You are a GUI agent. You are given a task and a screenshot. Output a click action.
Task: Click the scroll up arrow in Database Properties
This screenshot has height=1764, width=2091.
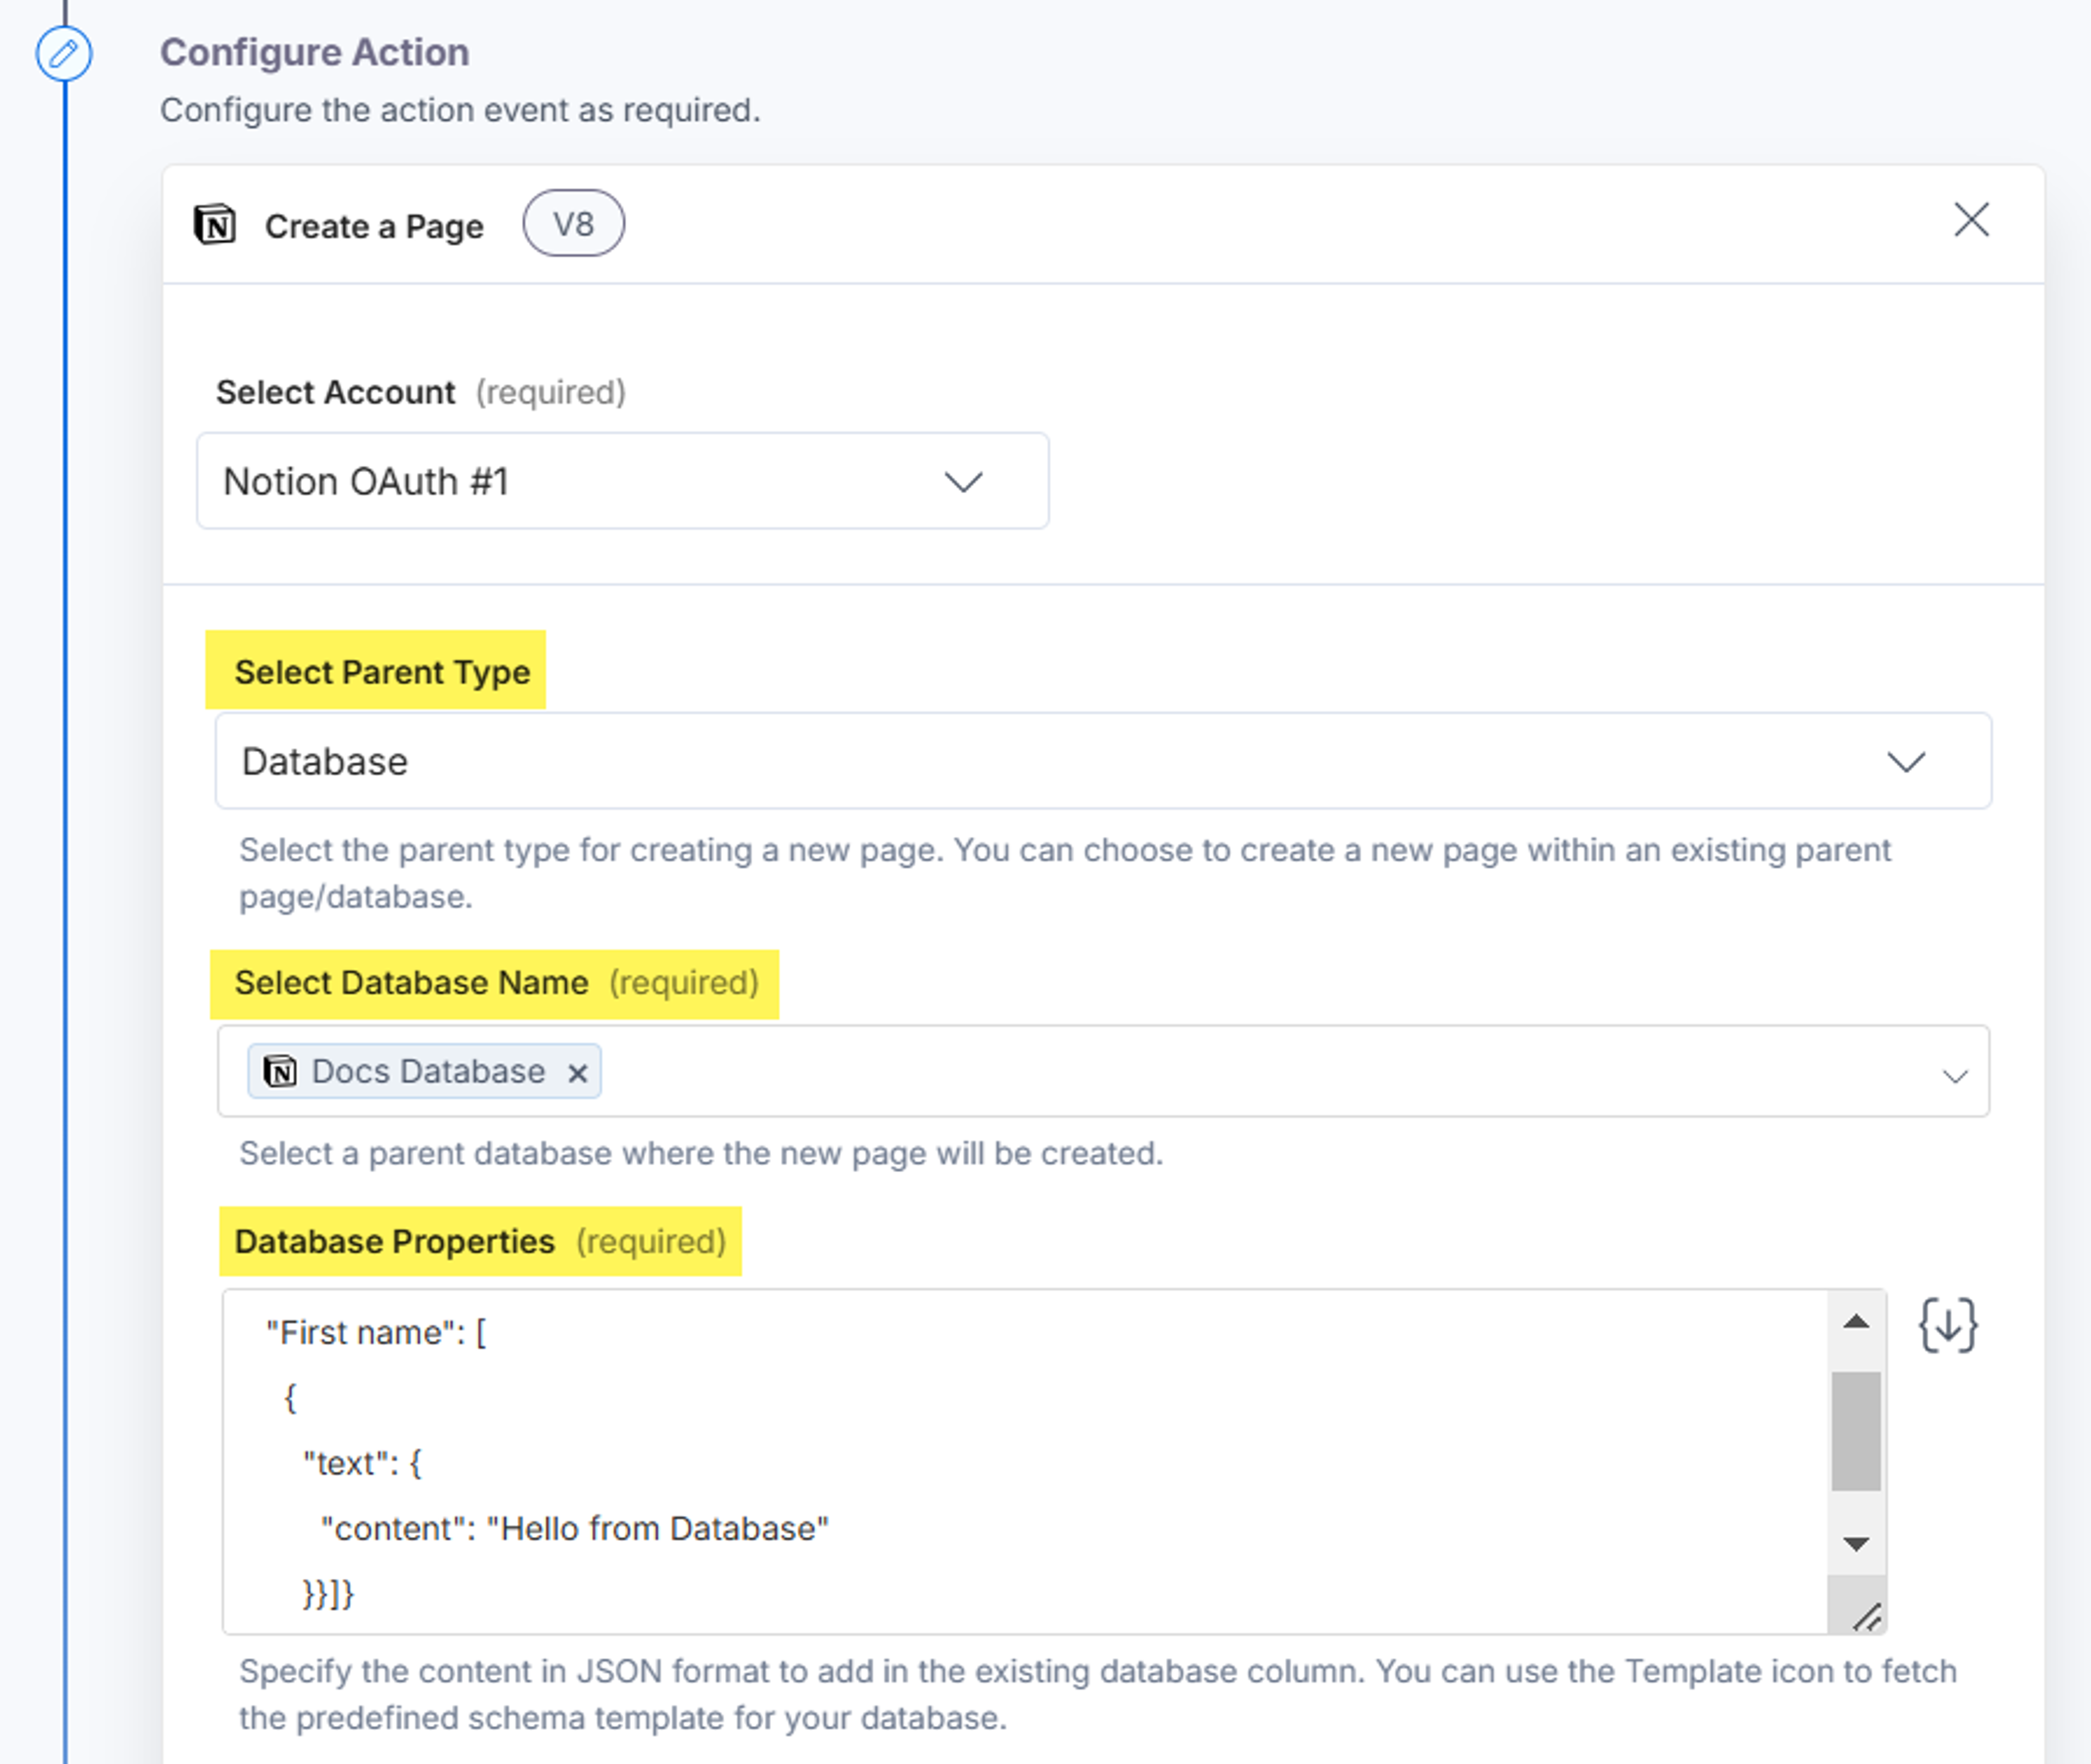[1856, 1321]
